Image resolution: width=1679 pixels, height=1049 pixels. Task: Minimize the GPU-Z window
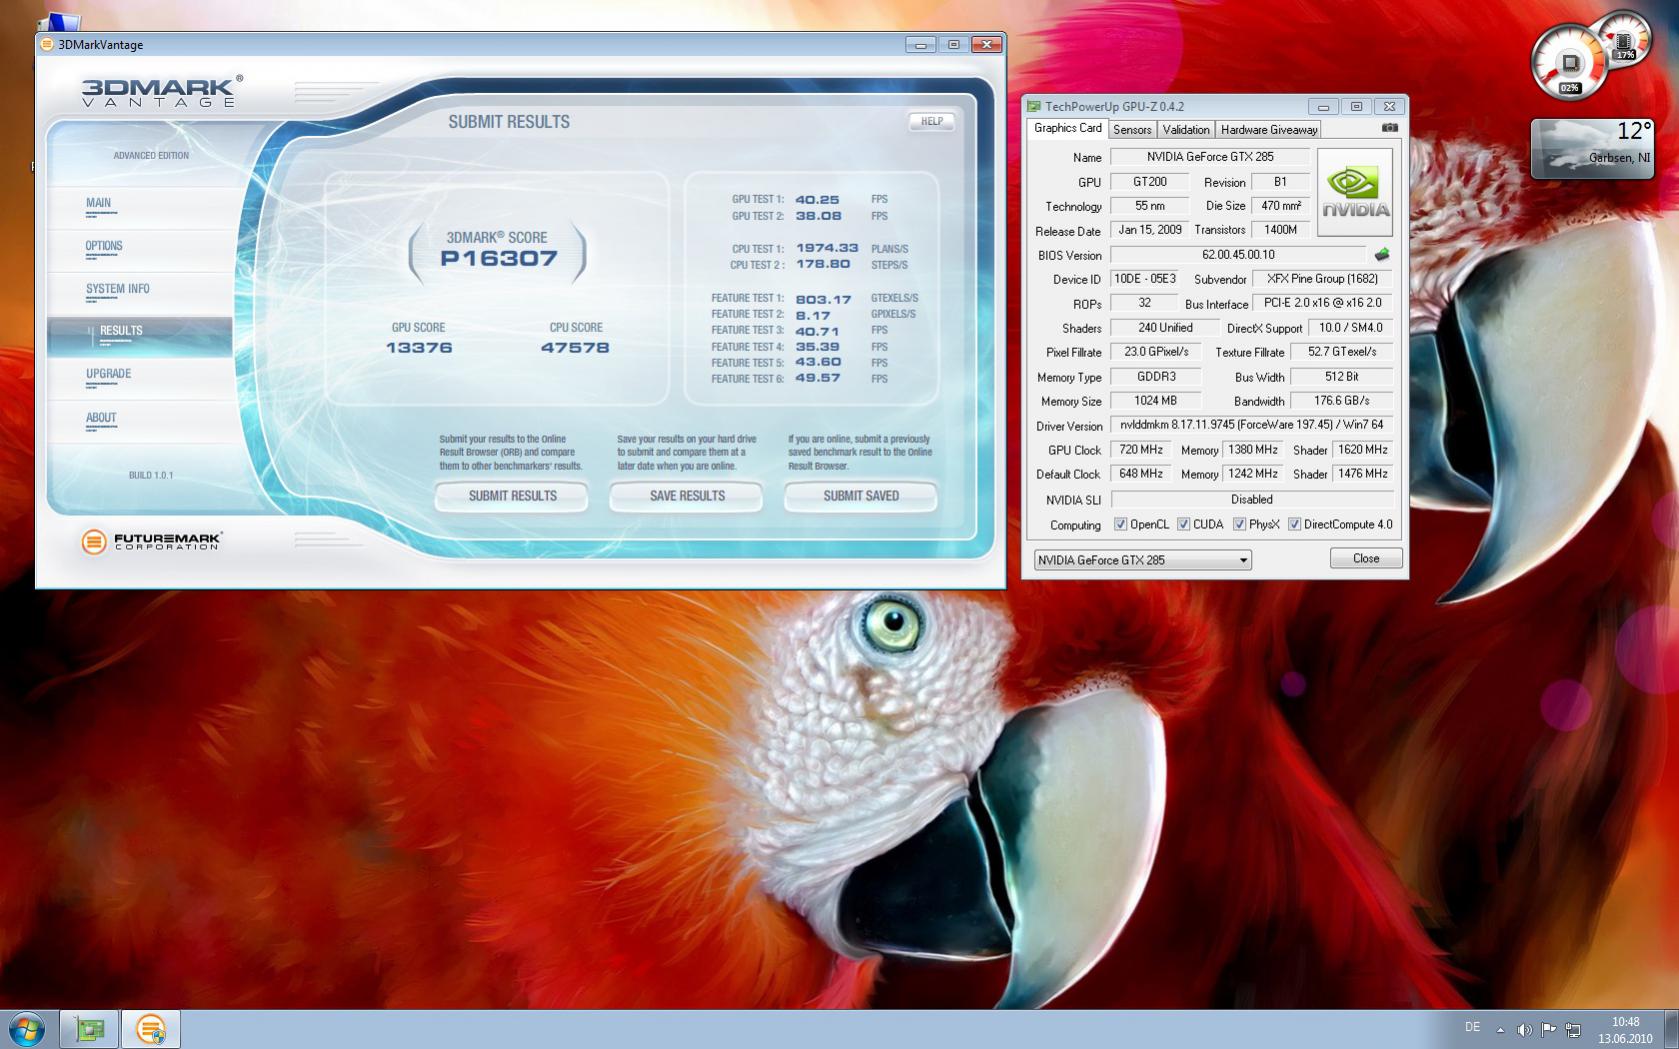pyautogui.click(x=1323, y=106)
